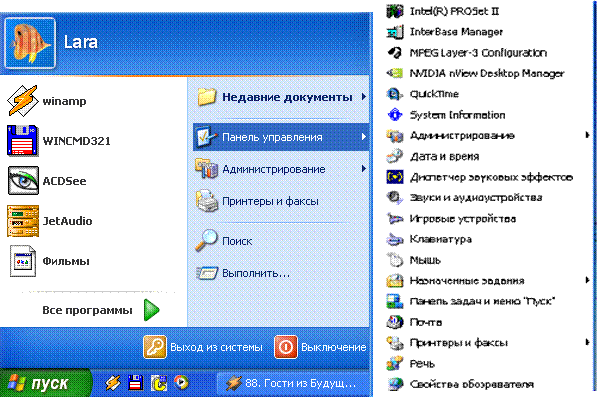The height and width of the screenshot is (397, 599).
Task: Open Недавние документы folder icon
Action: [x=207, y=97]
